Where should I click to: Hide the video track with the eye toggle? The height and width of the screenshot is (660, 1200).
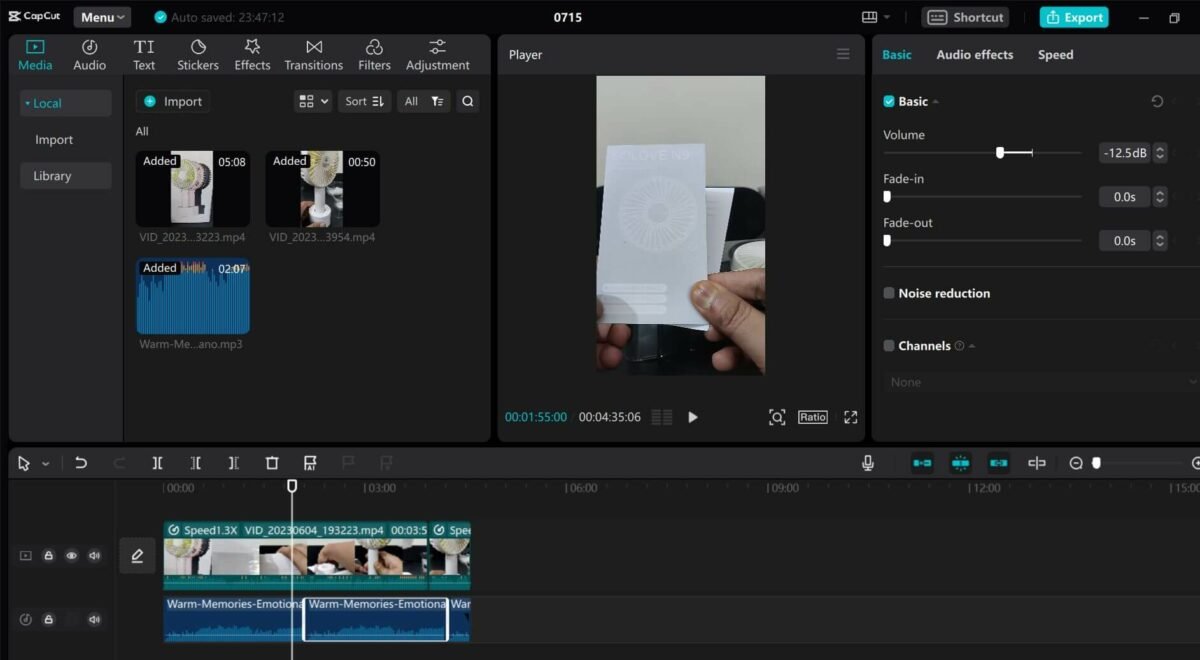pyautogui.click(x=70, y=555)
